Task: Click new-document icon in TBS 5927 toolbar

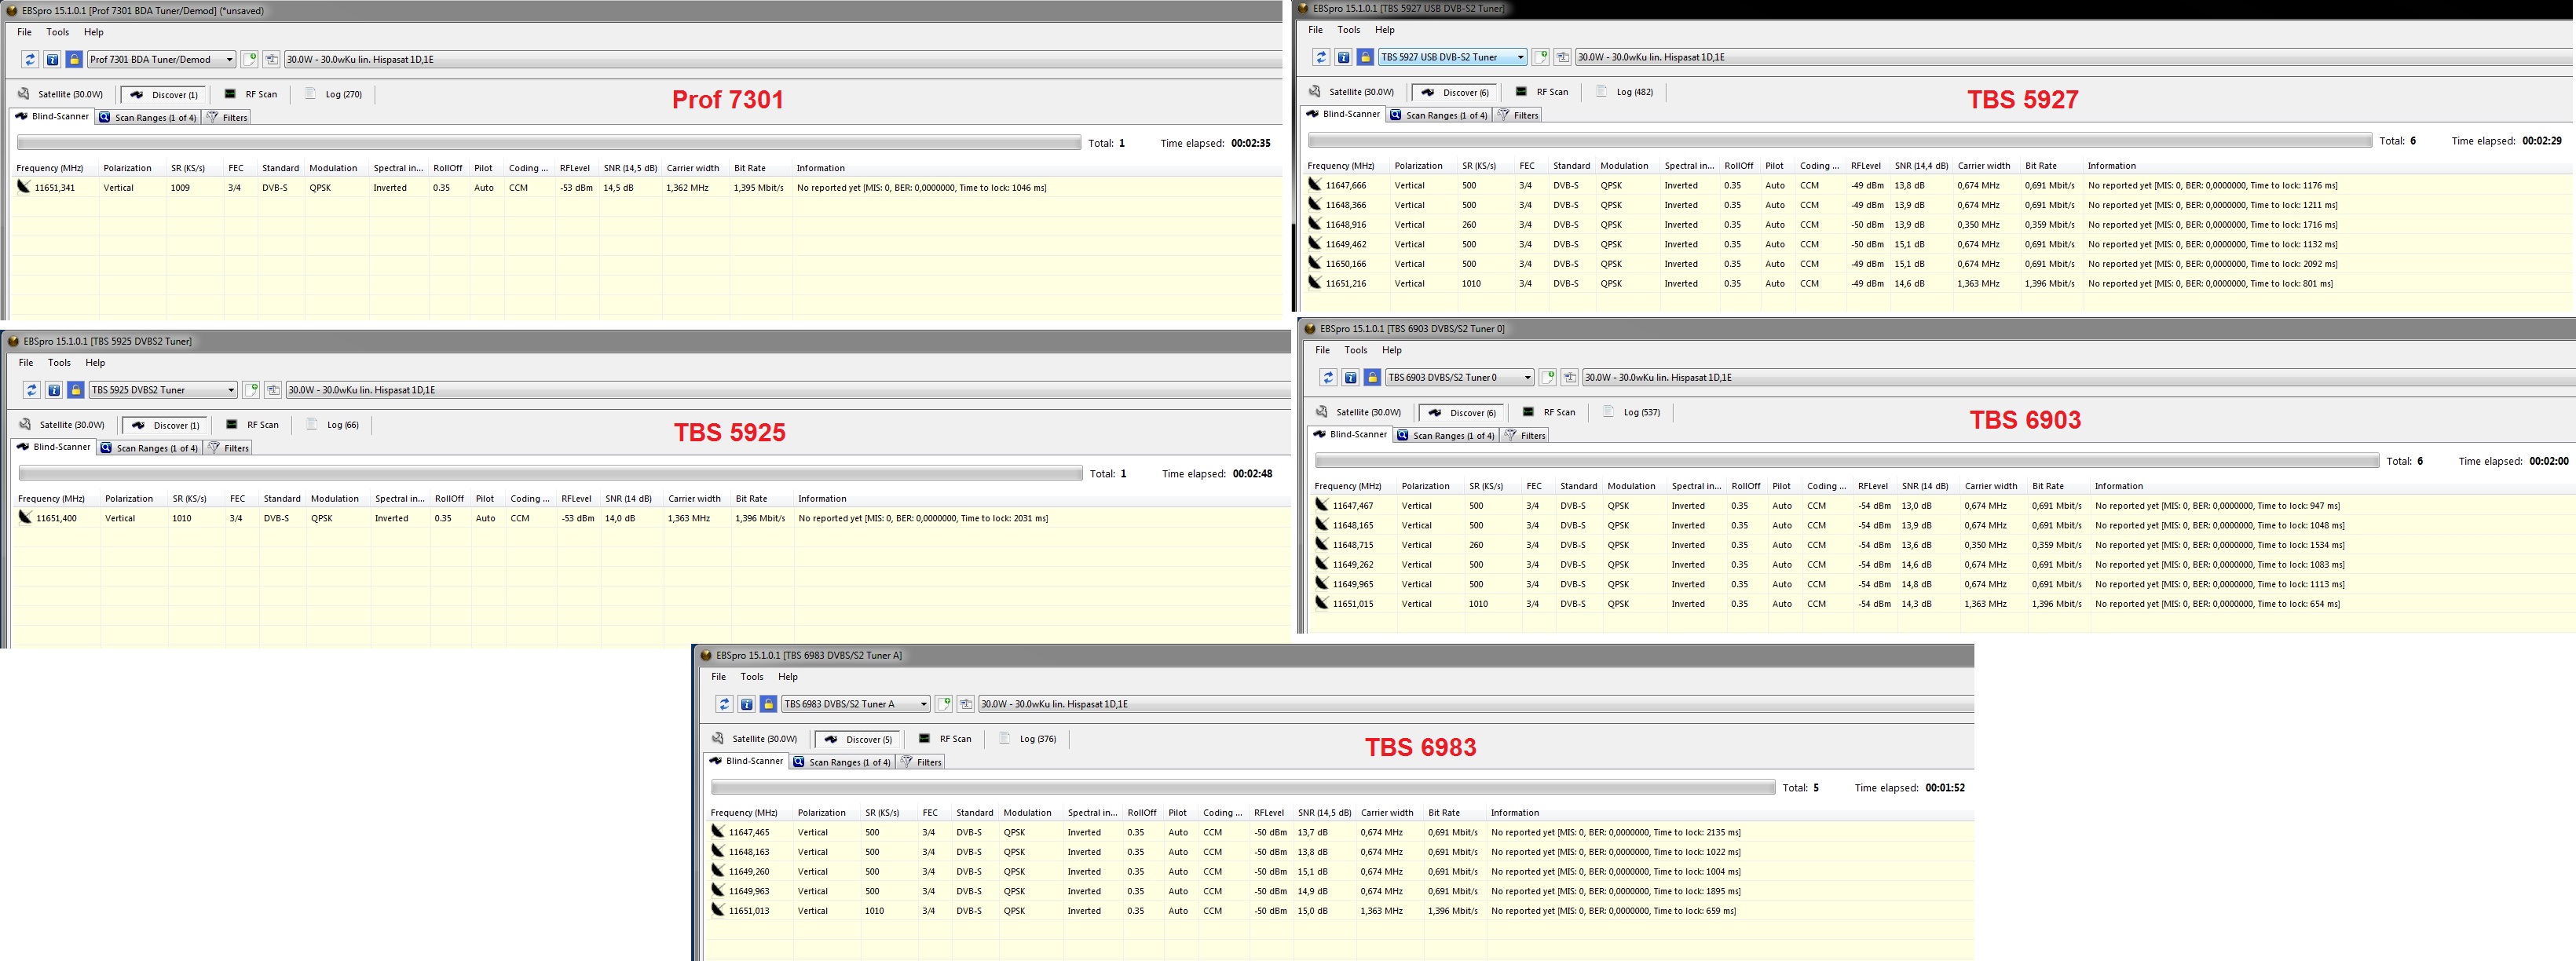Action: click(1541, 57)
